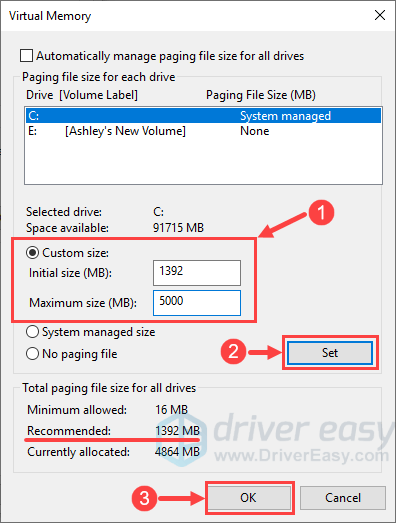Viewport: 396px width, 523px height.
Task: Focus the Initial size (MB) field
Action: point(197,273)
